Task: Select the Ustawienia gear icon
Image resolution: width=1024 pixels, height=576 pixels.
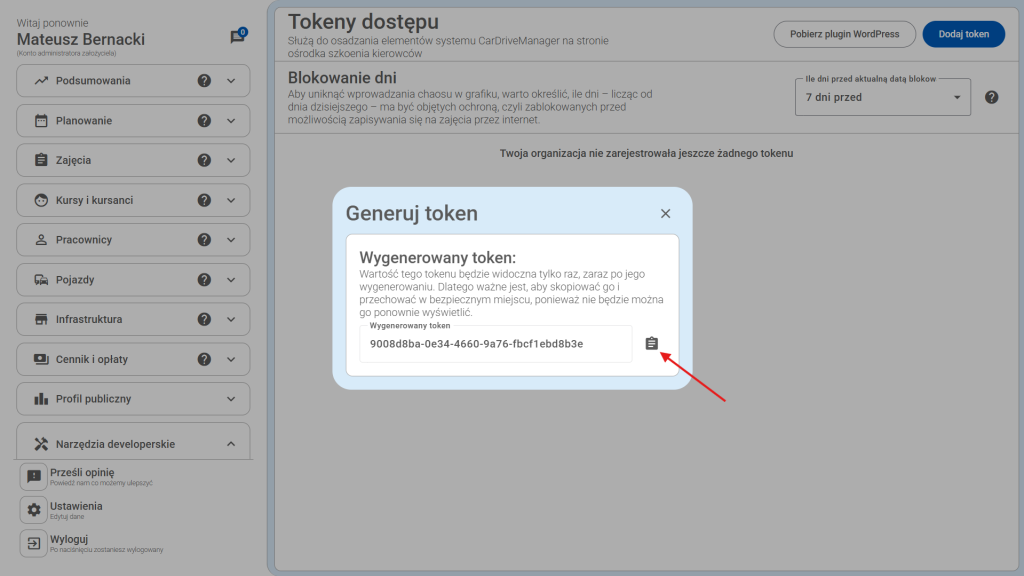Action: [x=33, y=509]
